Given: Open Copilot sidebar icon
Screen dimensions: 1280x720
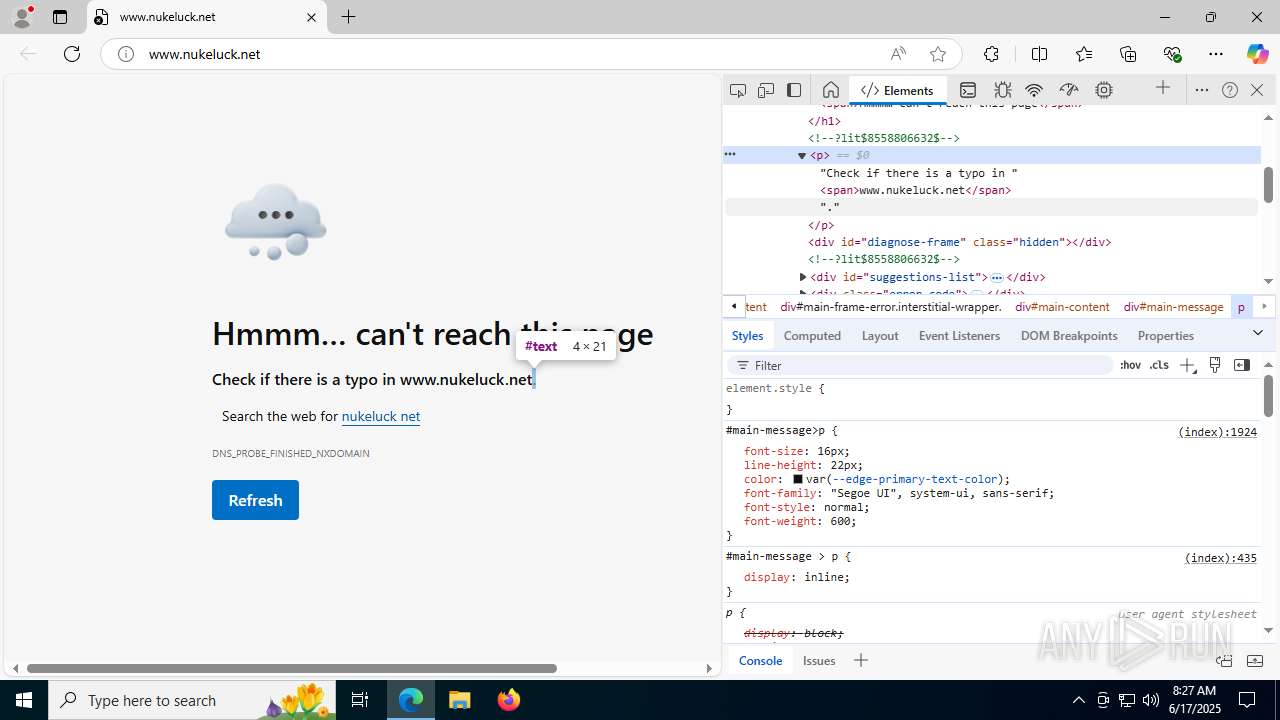Looking at the screenshot, I should pyautogui.click(x=1257, y=54).
